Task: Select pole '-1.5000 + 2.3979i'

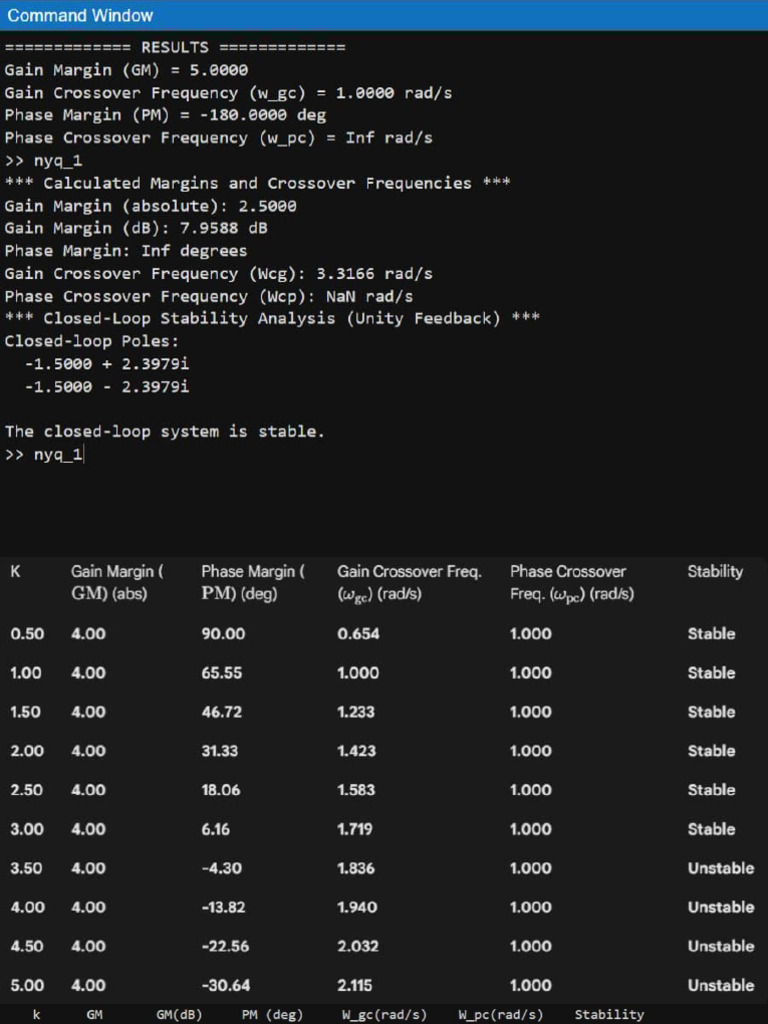Action: tap(106, 364)
